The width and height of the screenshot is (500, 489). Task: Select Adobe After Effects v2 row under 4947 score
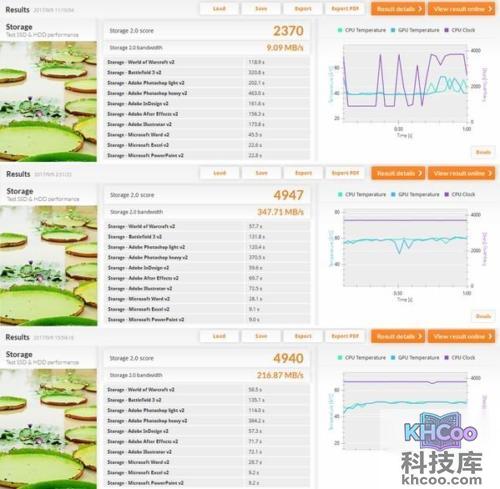point(207,278)
